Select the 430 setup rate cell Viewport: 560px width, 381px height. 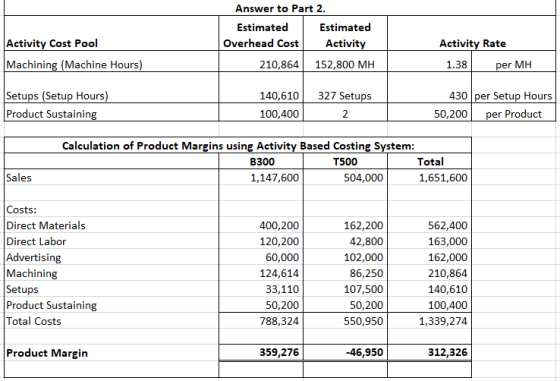(x=430, y=87)
